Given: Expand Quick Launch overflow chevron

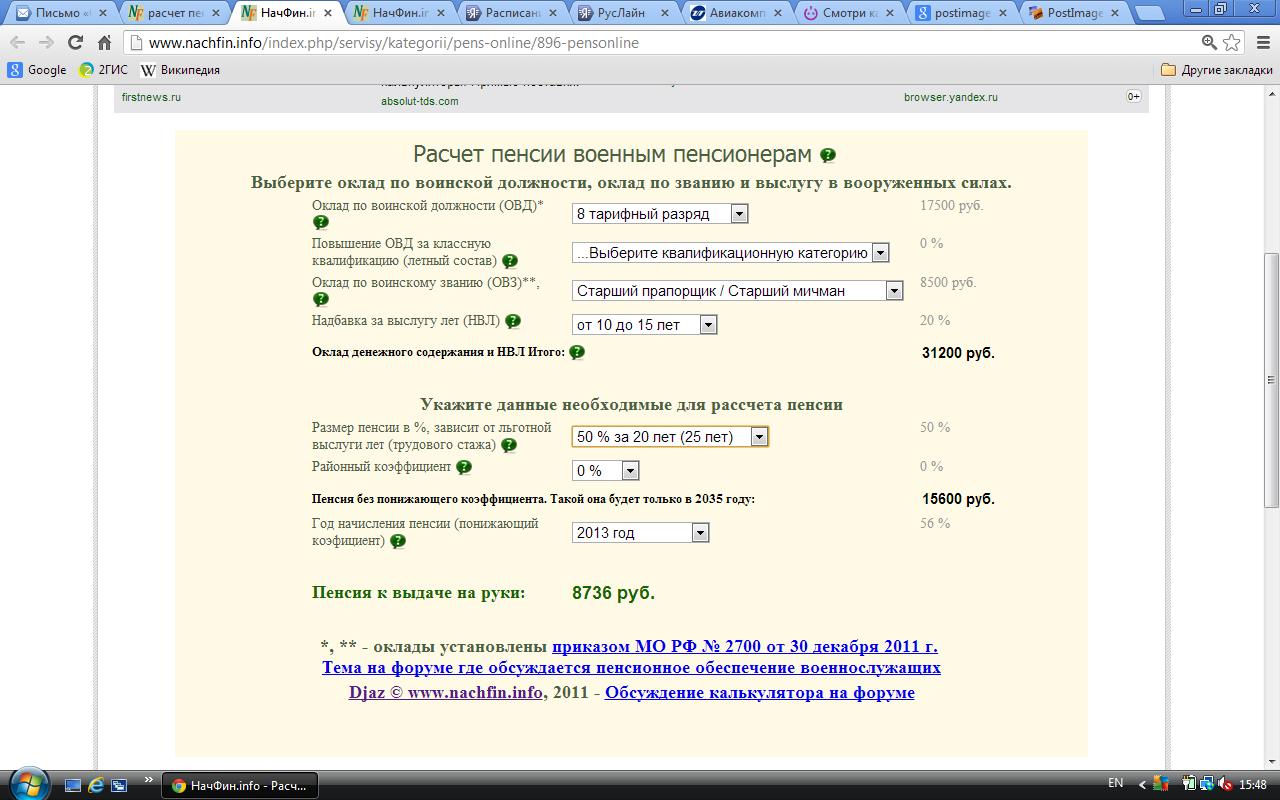Looking at the screenshot, I should [x=149, y=781].
